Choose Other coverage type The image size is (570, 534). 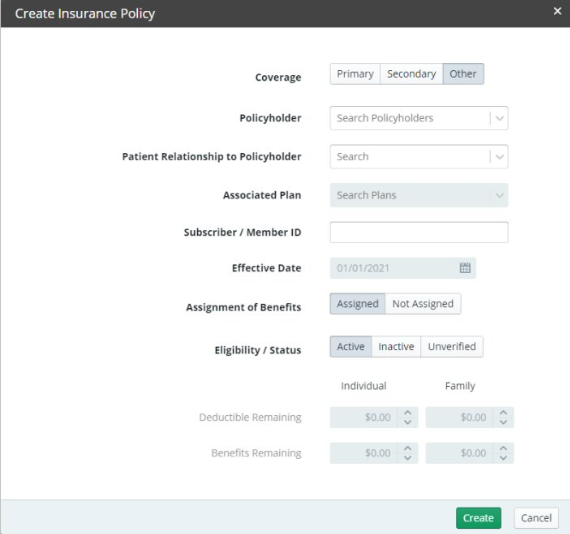click(x=463, y=74)
